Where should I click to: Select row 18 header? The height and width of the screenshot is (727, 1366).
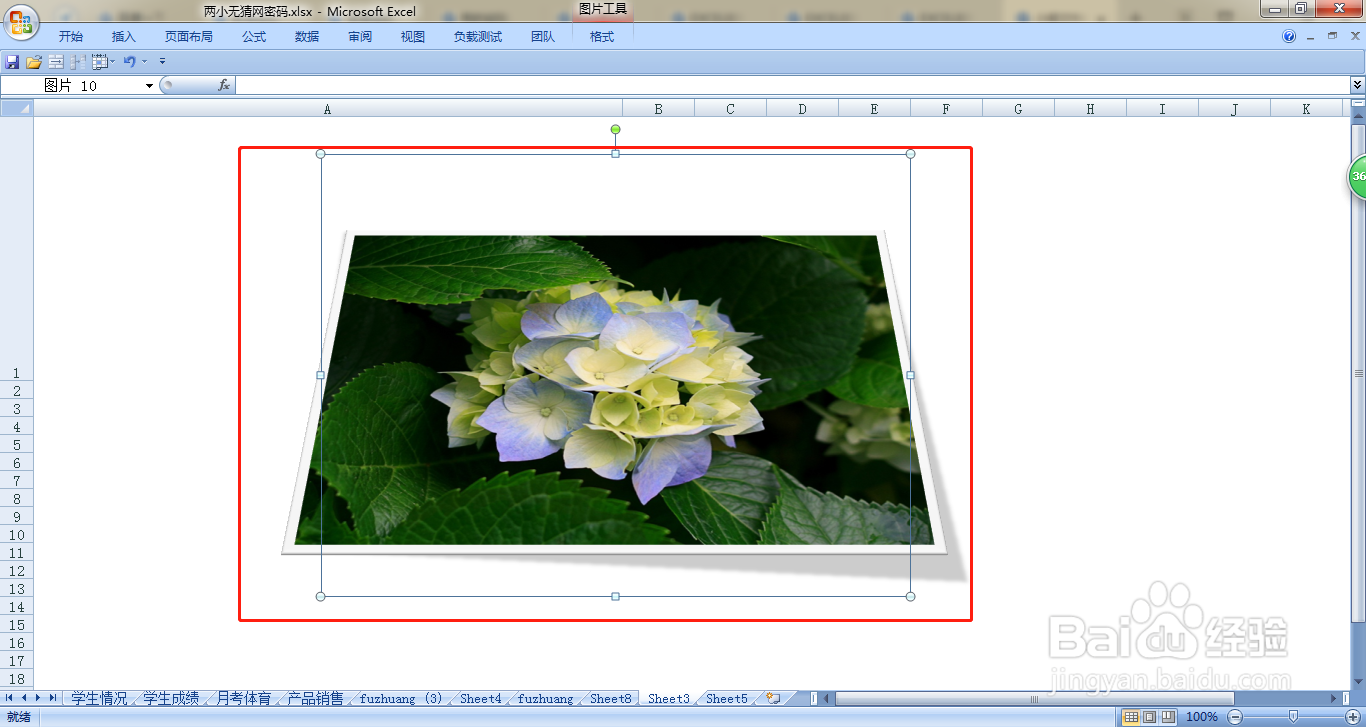[x=16, y=679]
